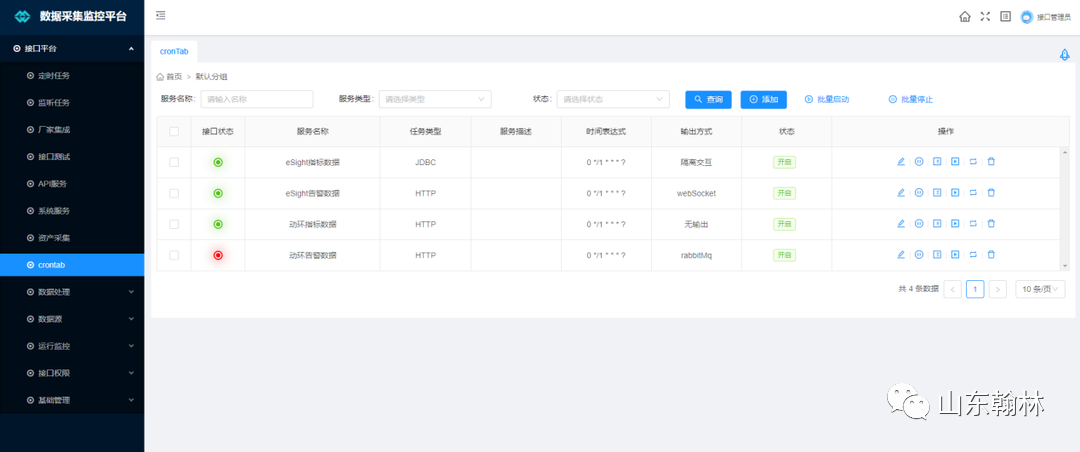Expand the 数据处理 sidebar menu
1080x452 pixels.
72,292
